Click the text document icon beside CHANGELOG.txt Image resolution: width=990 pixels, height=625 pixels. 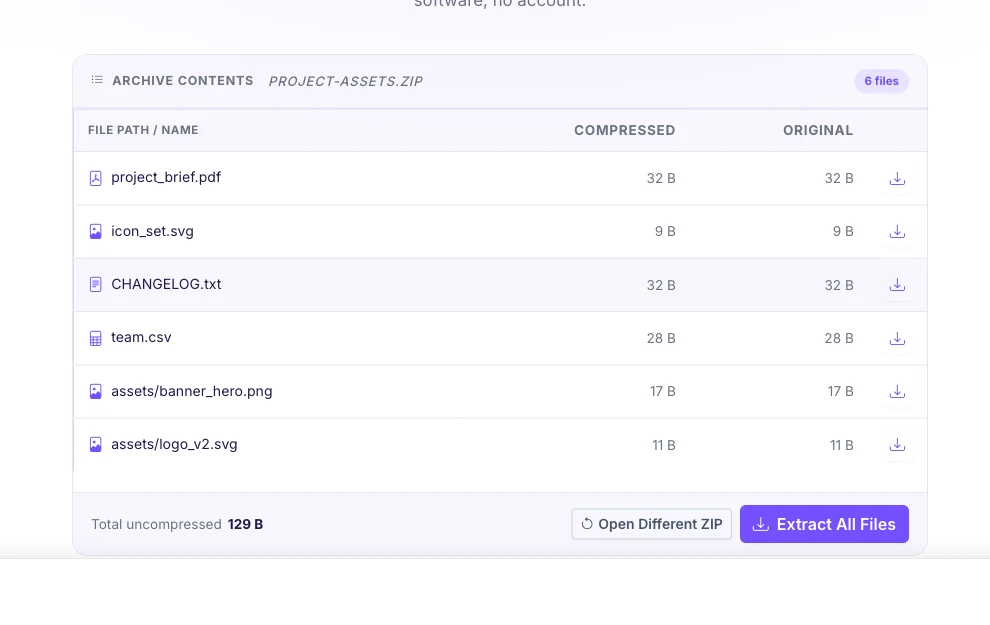pyautogui.click(x=95, y=285)
